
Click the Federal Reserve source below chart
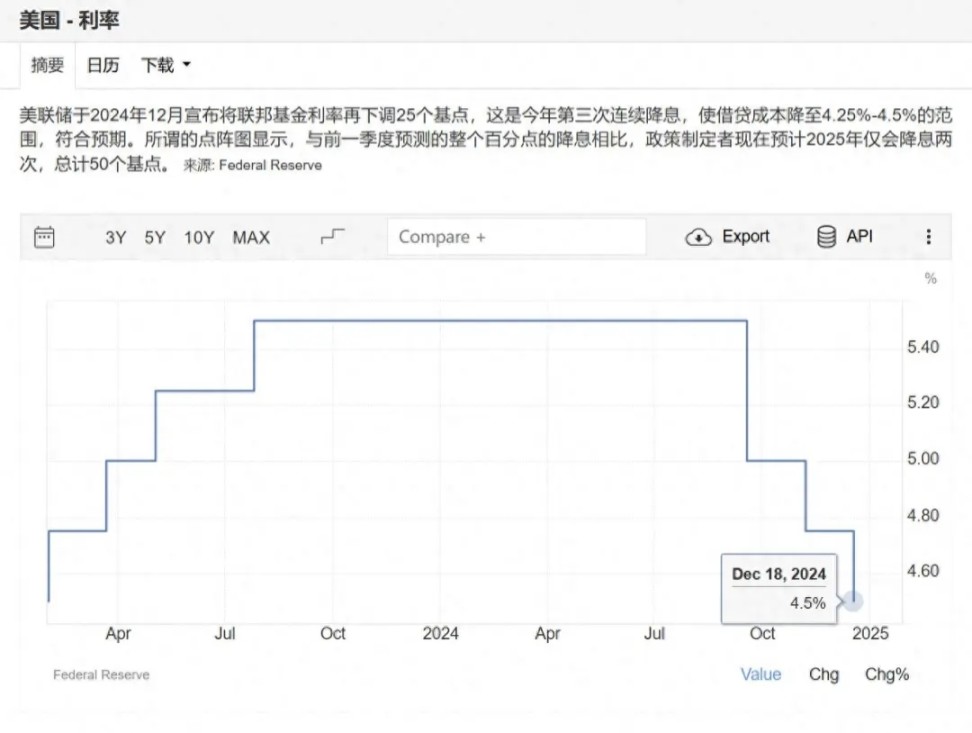[101, 675]
